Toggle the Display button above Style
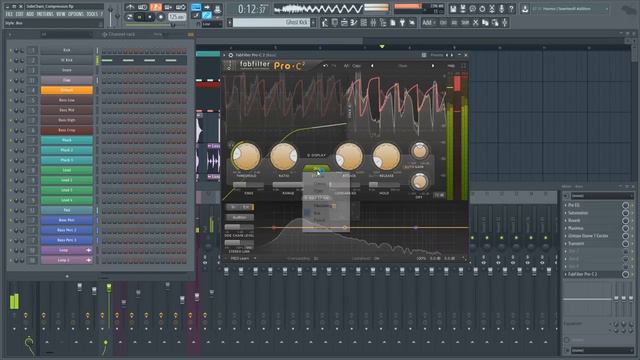The image size is (640, 360). click(316, 156)
